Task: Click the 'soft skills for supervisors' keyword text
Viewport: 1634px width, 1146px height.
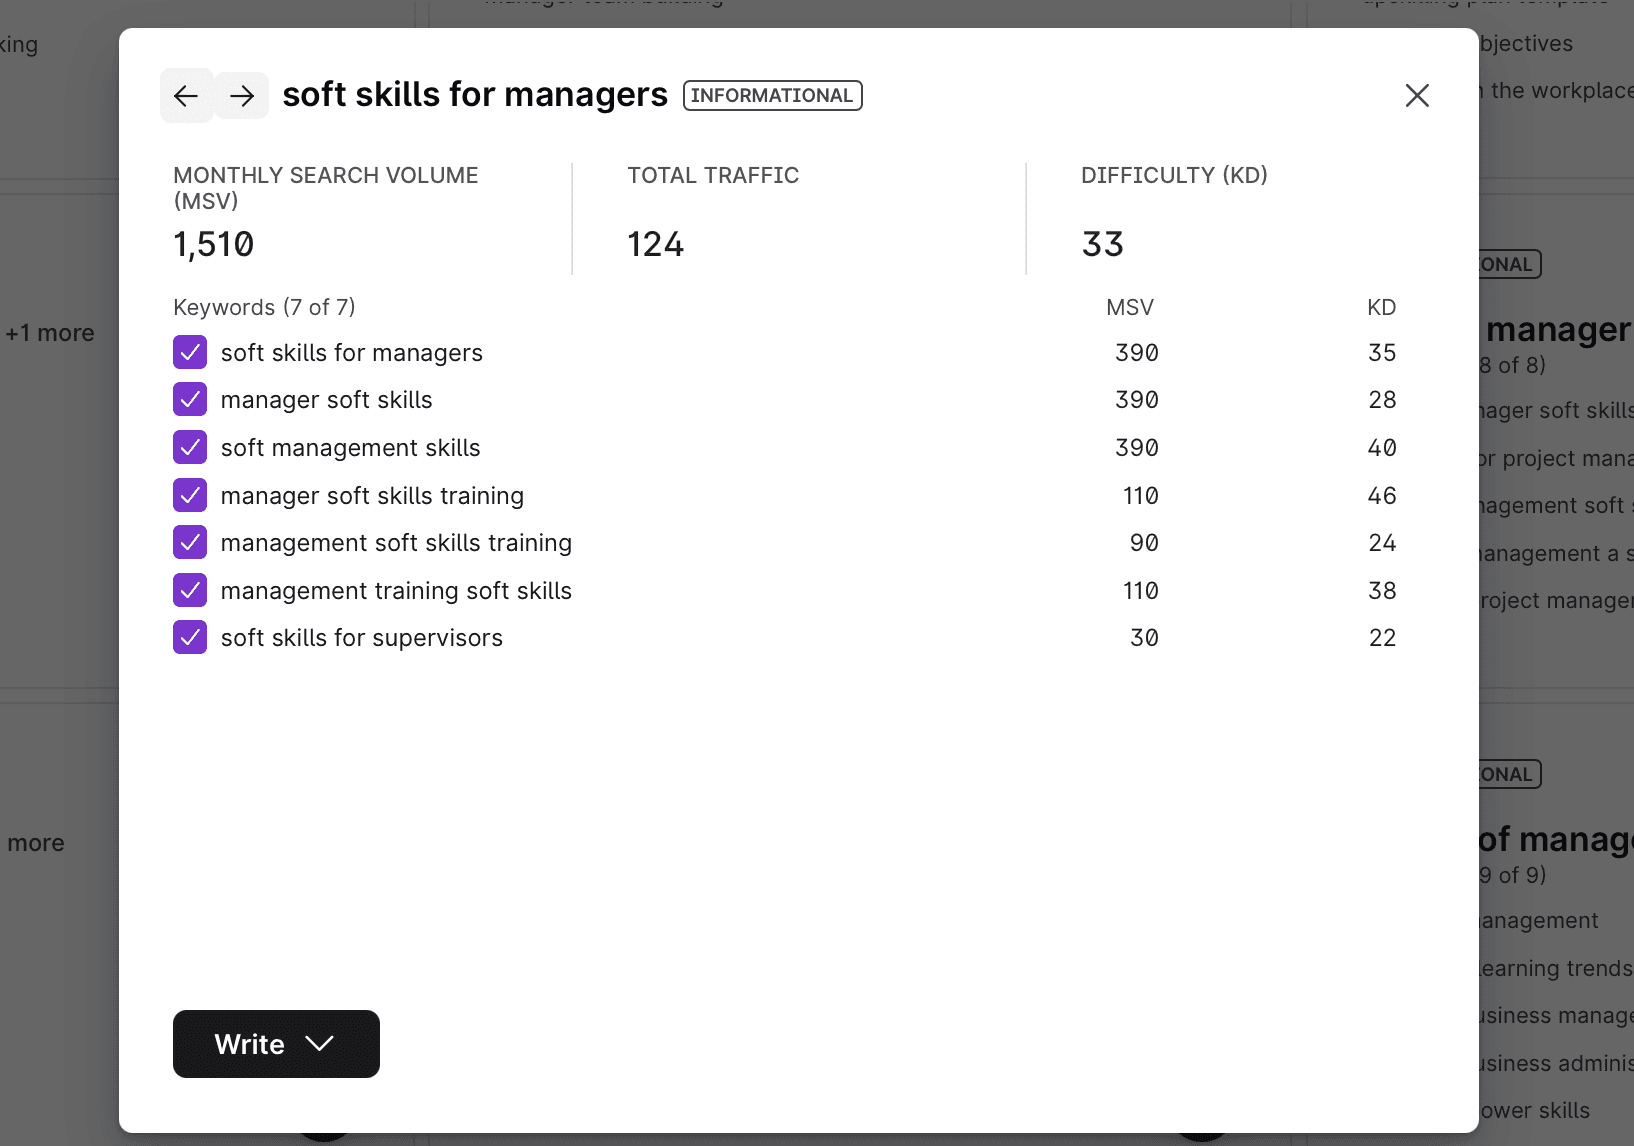Action: [x=362, y=638]
